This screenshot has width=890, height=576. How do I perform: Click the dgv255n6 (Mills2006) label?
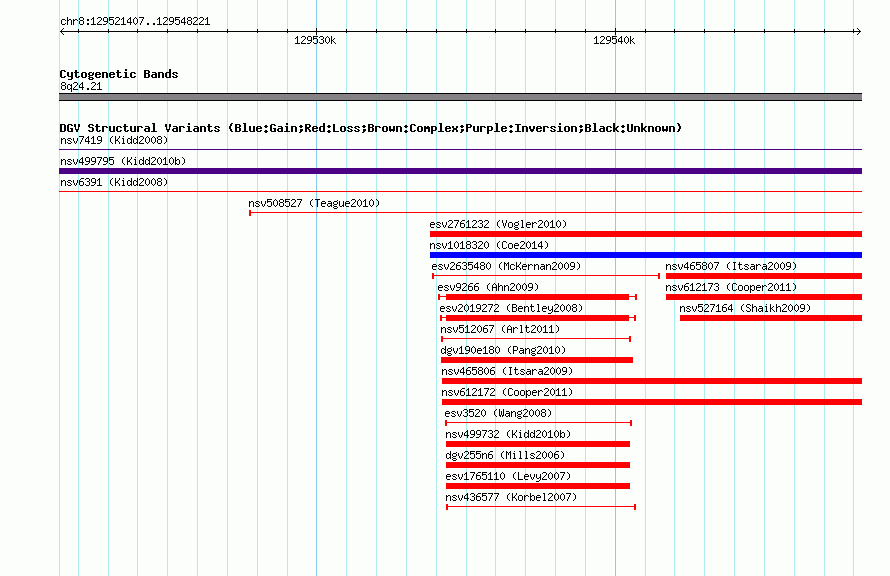tap(505, 455)
